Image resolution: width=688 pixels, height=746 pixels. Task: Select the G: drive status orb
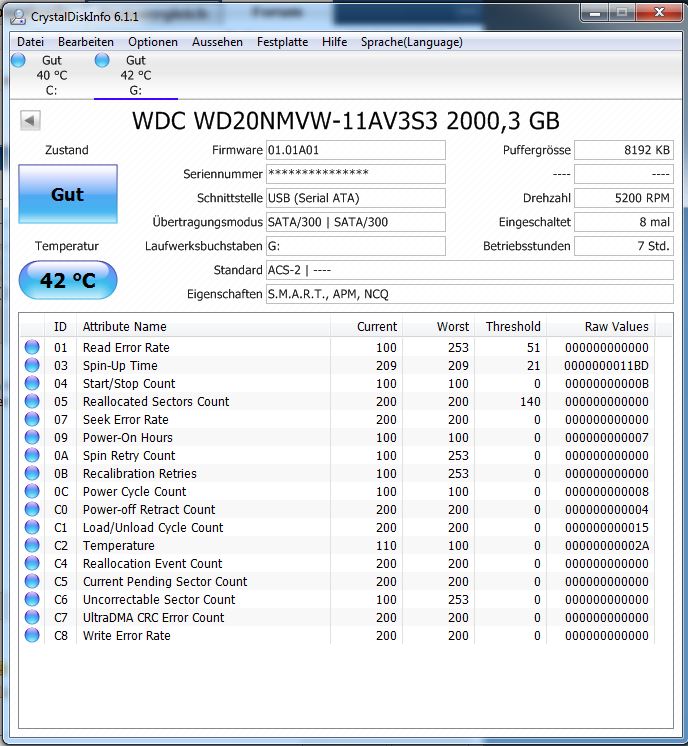click(102, 60)
